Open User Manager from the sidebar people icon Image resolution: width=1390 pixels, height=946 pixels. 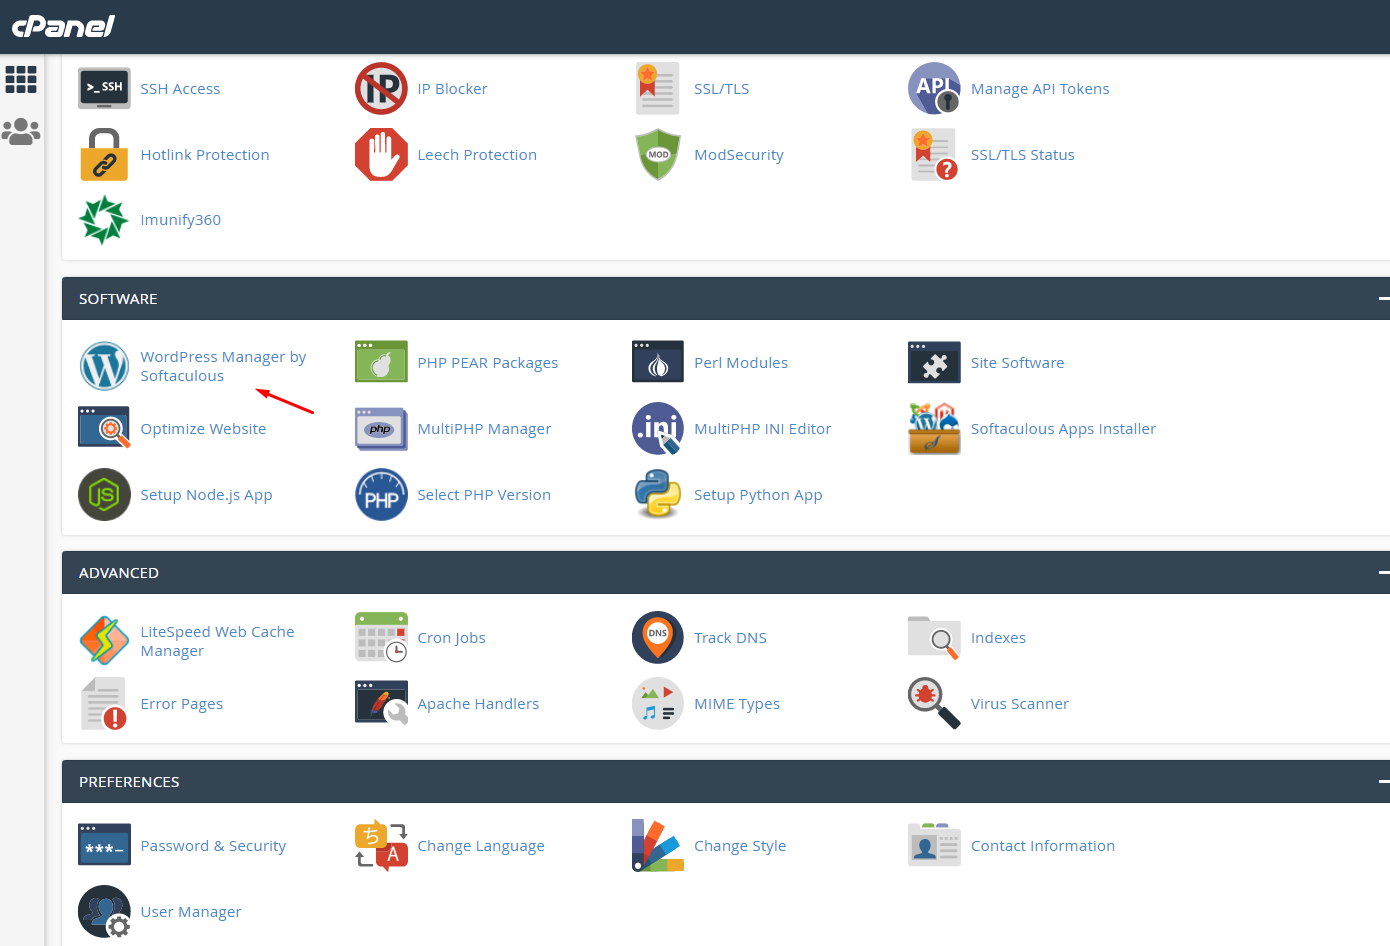click(21, 132)
